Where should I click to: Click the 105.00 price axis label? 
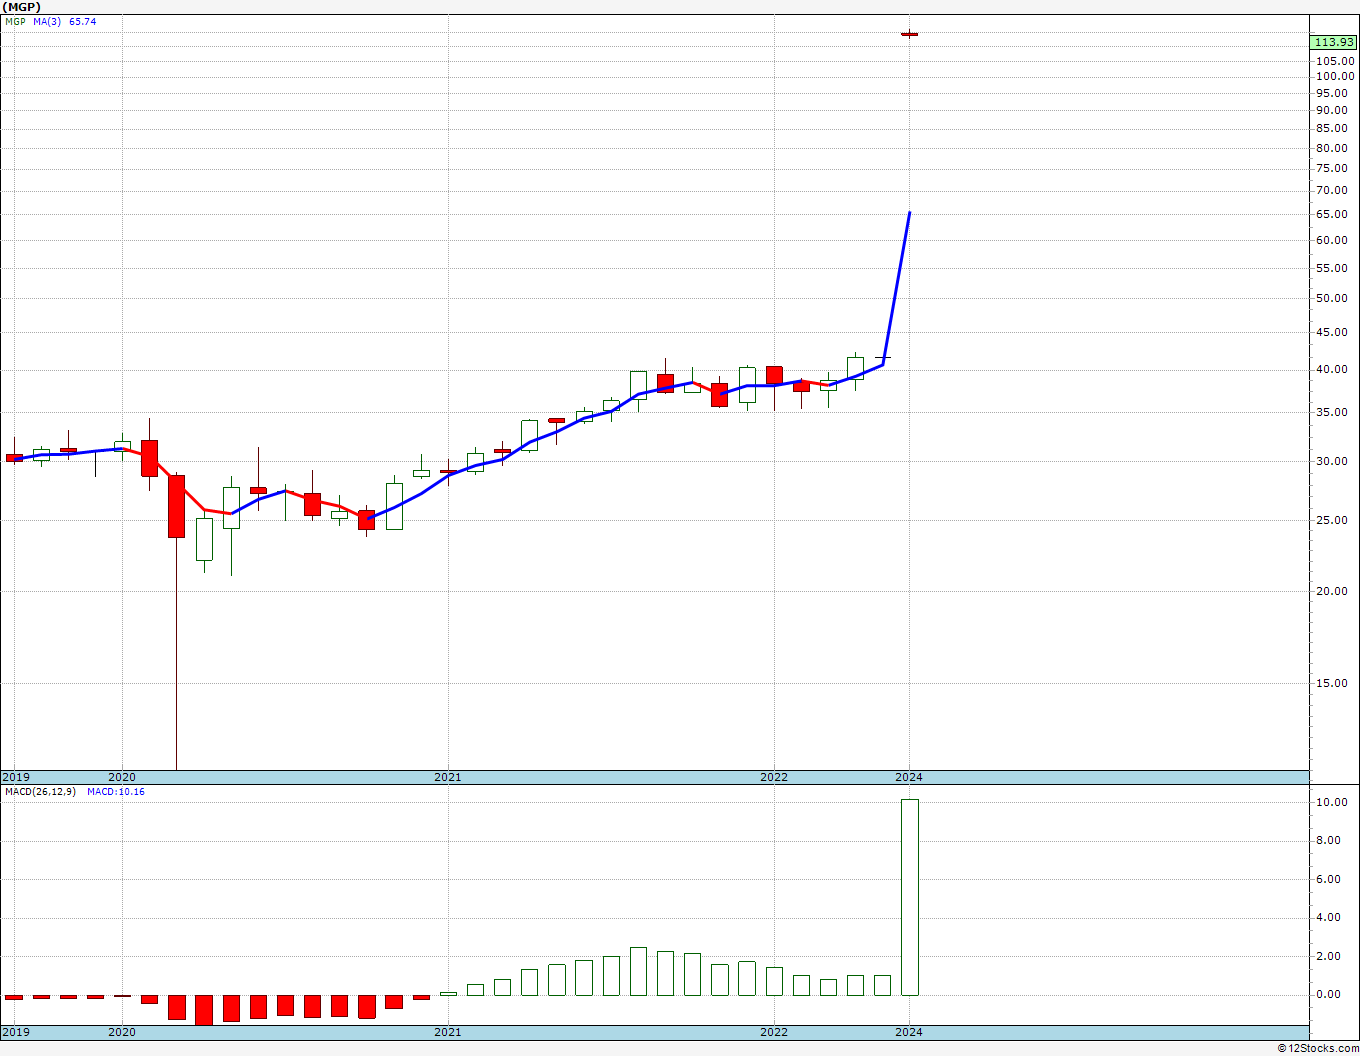(1335, 60)
